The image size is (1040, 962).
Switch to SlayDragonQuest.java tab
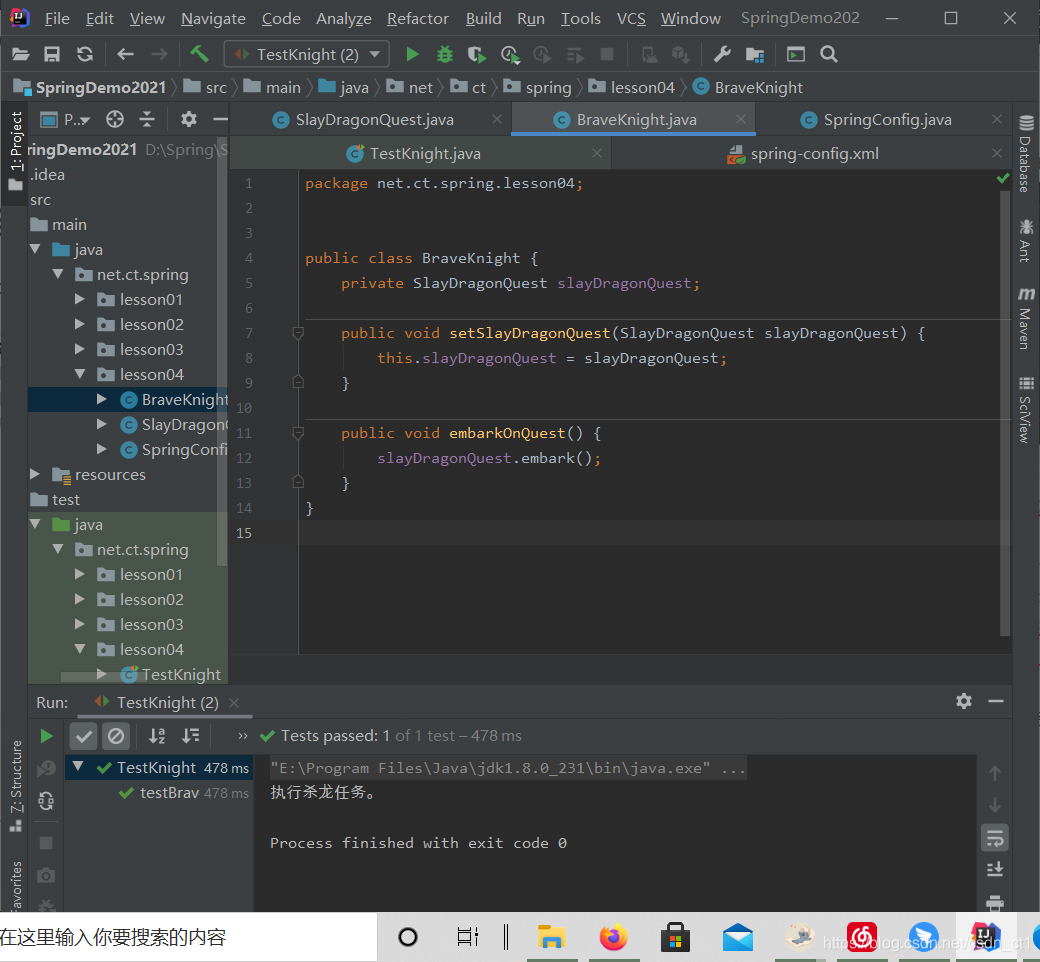pos(375,120)
